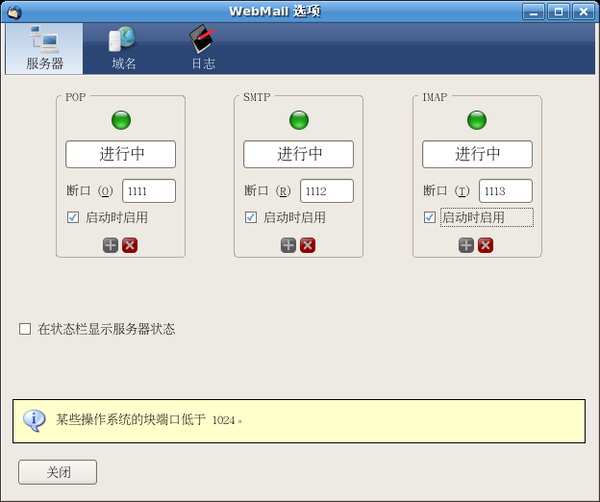Click the gray plus icon under SMTP
This screenshot has width=600, height=502.
[x=289, y=245]
